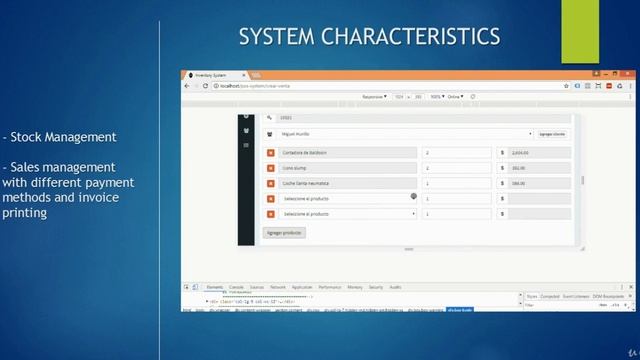Switch to the Security DevTools tab
The image size is (640, 360).
376,287
